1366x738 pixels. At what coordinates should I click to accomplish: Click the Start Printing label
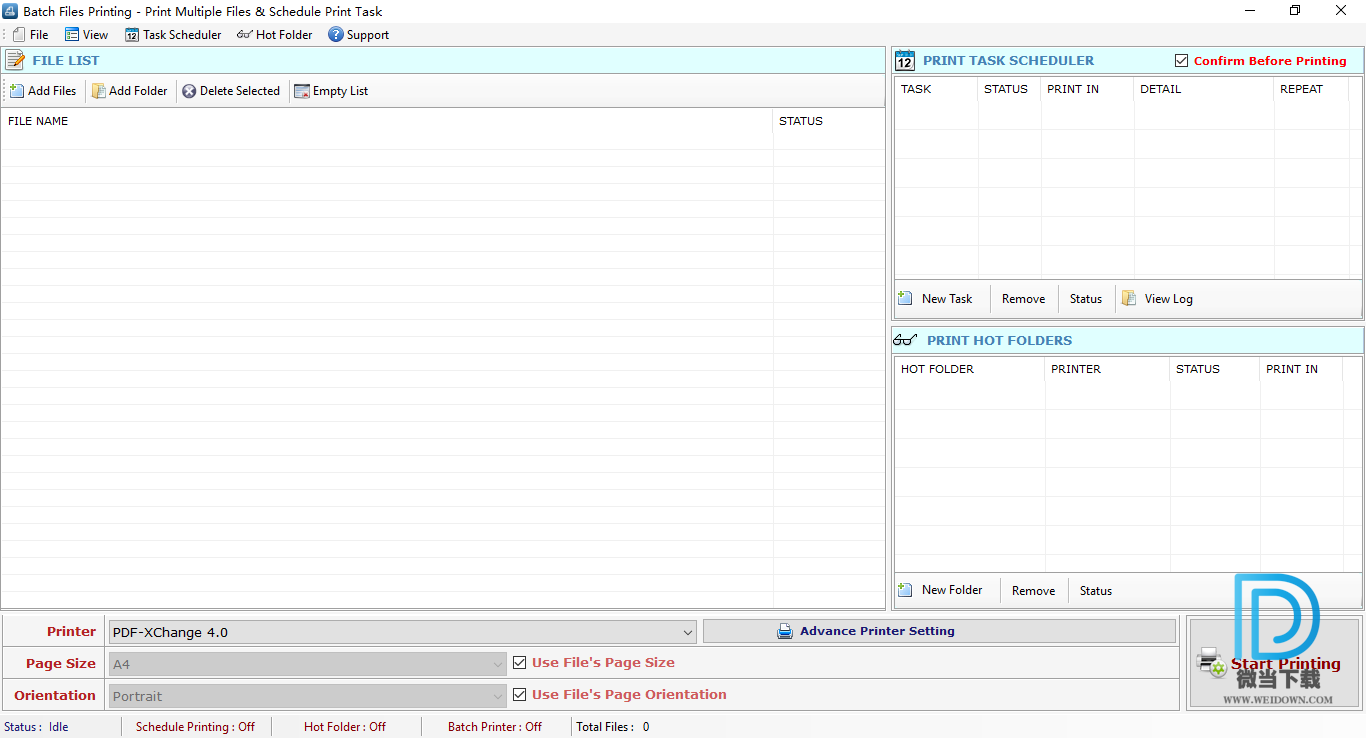coord(1285,664)
